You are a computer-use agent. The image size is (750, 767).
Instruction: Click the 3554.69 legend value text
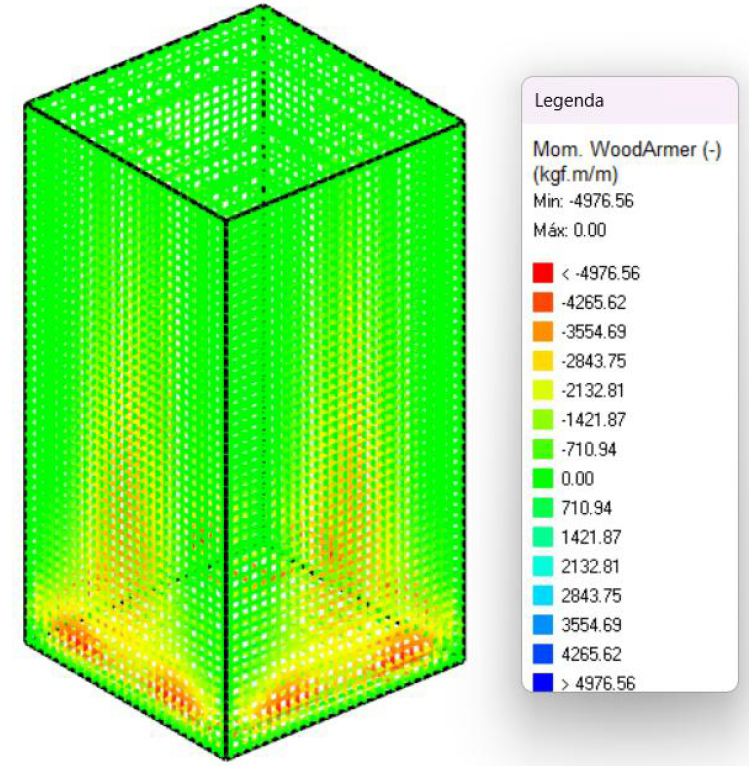click(x=591, y=625)
